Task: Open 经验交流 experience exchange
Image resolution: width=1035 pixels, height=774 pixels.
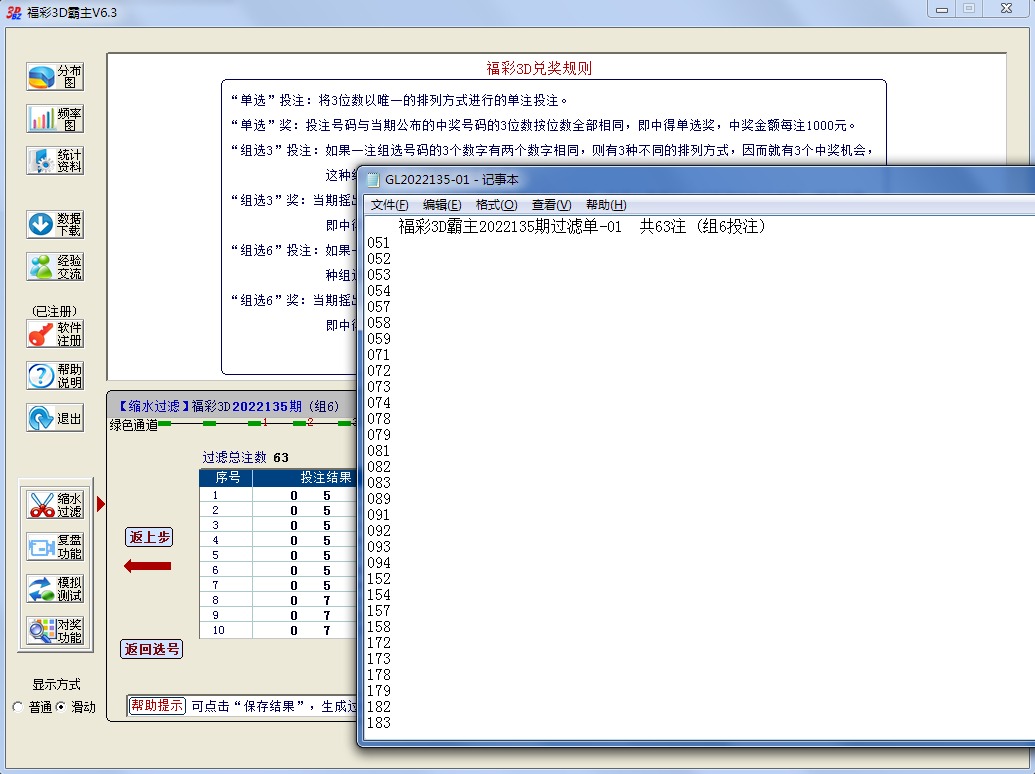Action: coord(55,266)
